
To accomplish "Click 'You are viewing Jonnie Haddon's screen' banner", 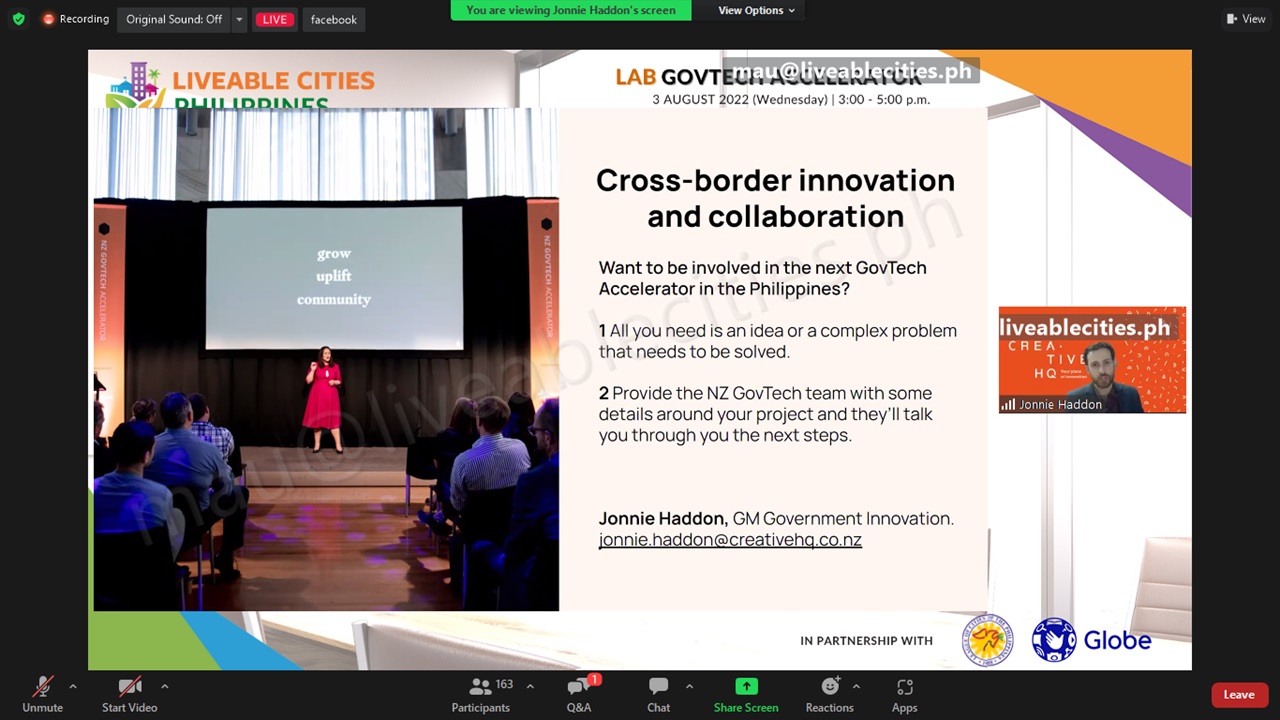I will tap(571, 10).
